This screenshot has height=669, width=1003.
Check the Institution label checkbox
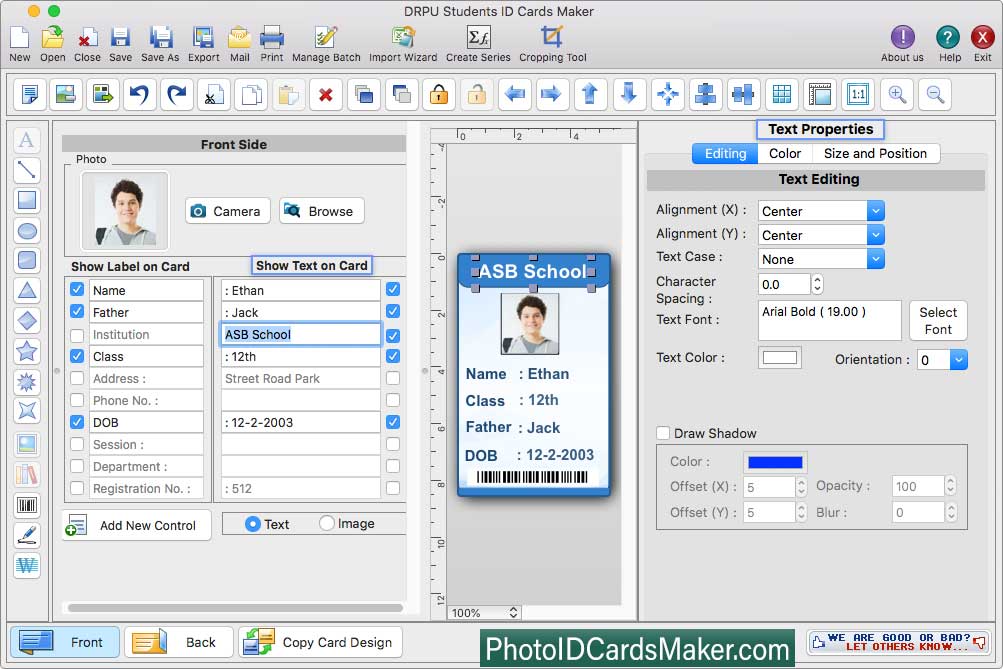77,335
